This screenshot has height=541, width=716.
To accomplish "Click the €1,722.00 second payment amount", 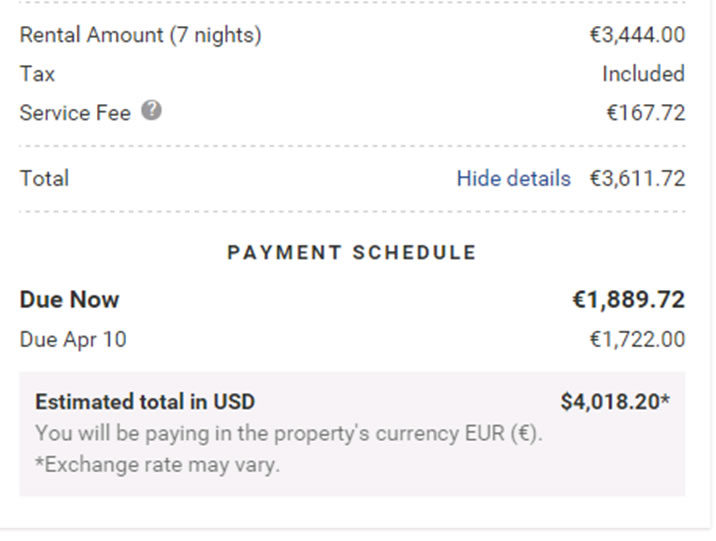I will pyautogui.click(x=637, y=340).
